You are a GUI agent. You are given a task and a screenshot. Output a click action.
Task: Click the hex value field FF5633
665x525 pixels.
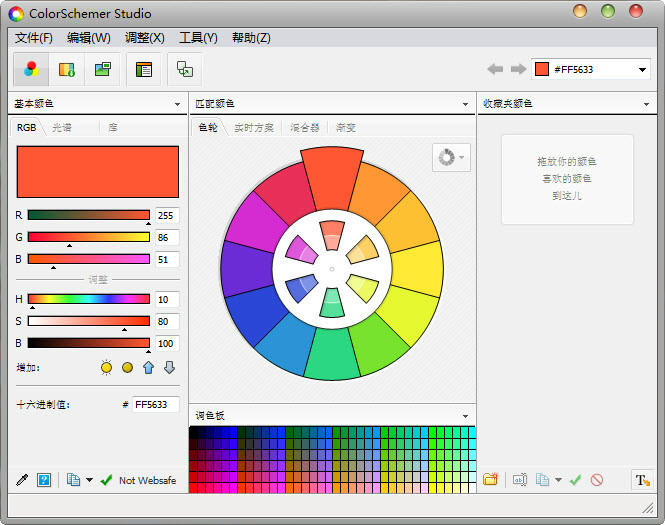[156, 405]
